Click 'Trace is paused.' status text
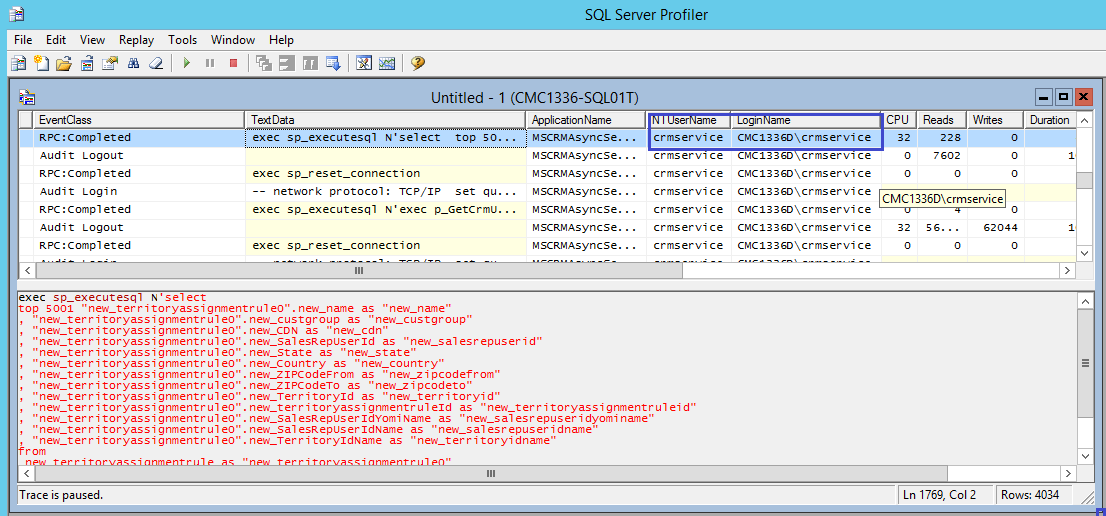1106x516 pixels. (61, 495)
